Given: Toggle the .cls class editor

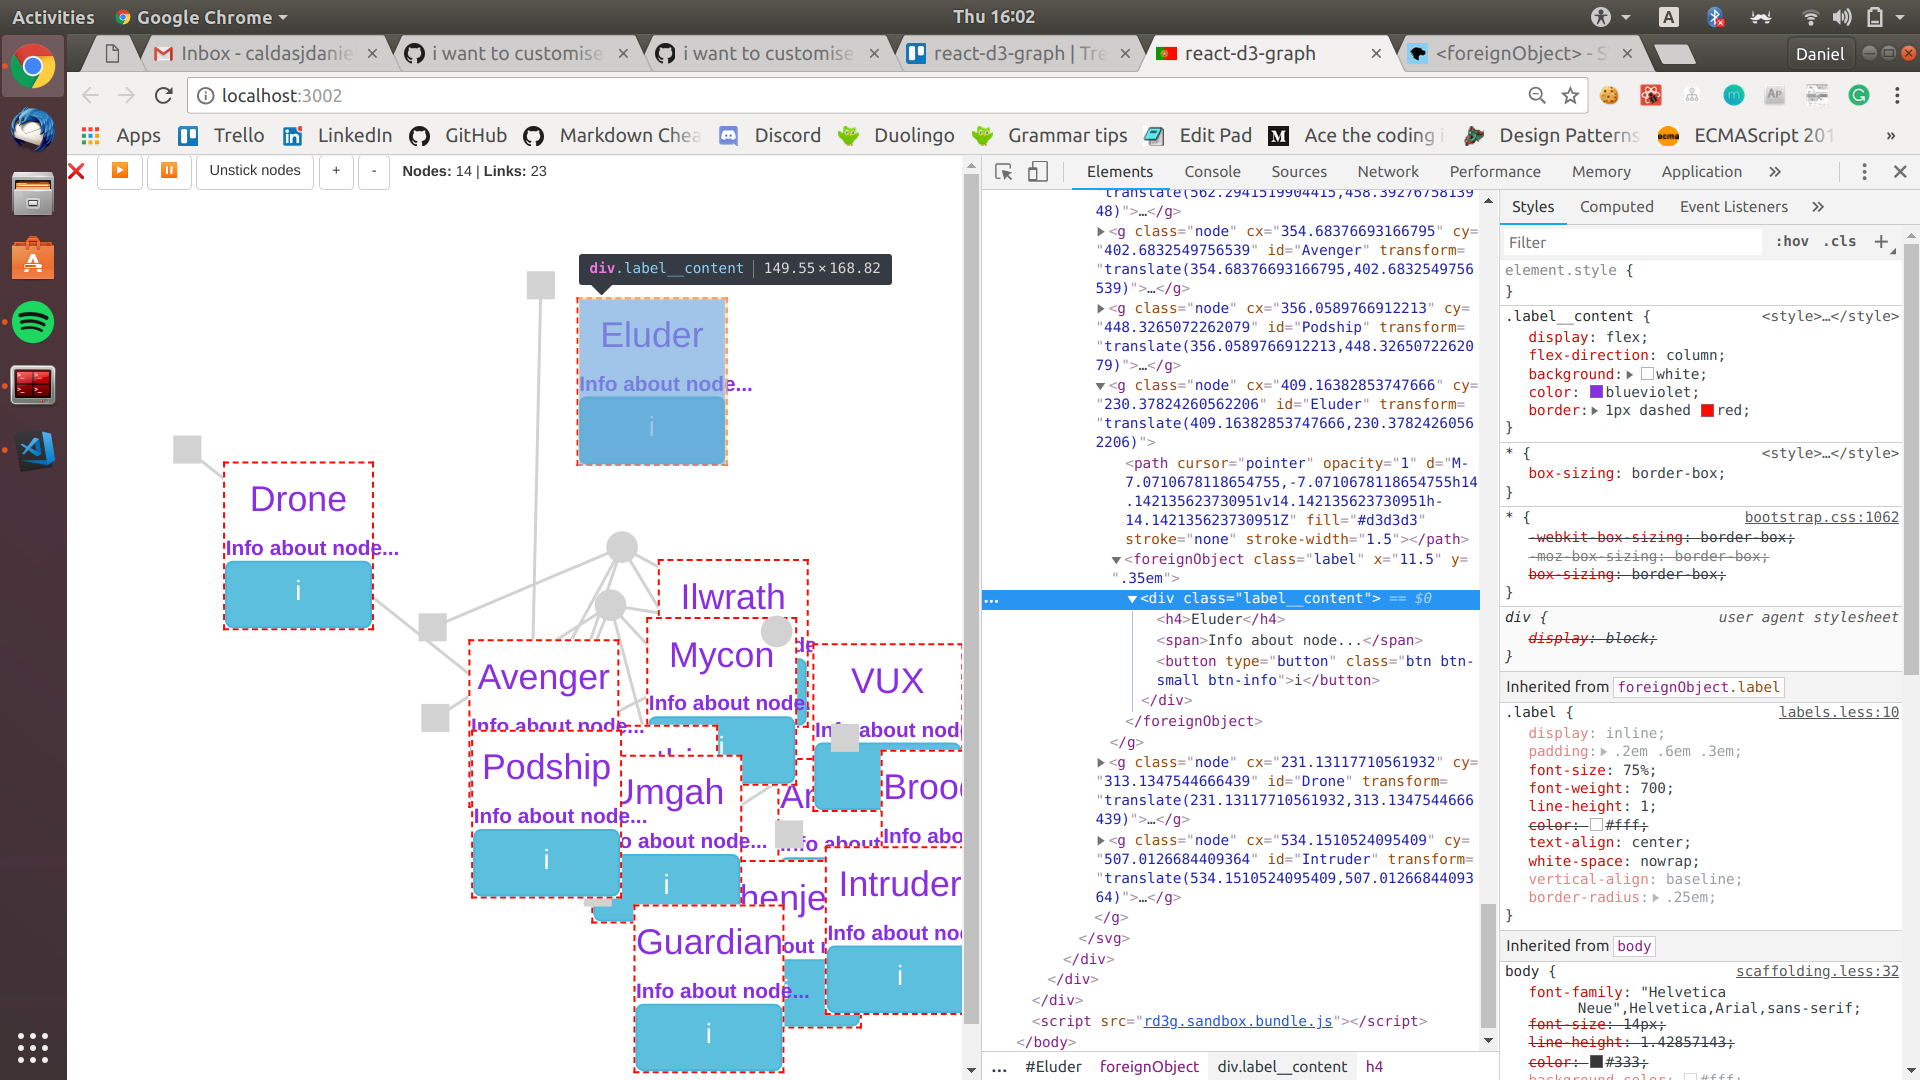Looking at the screenshot, I should click(1840, 242).
